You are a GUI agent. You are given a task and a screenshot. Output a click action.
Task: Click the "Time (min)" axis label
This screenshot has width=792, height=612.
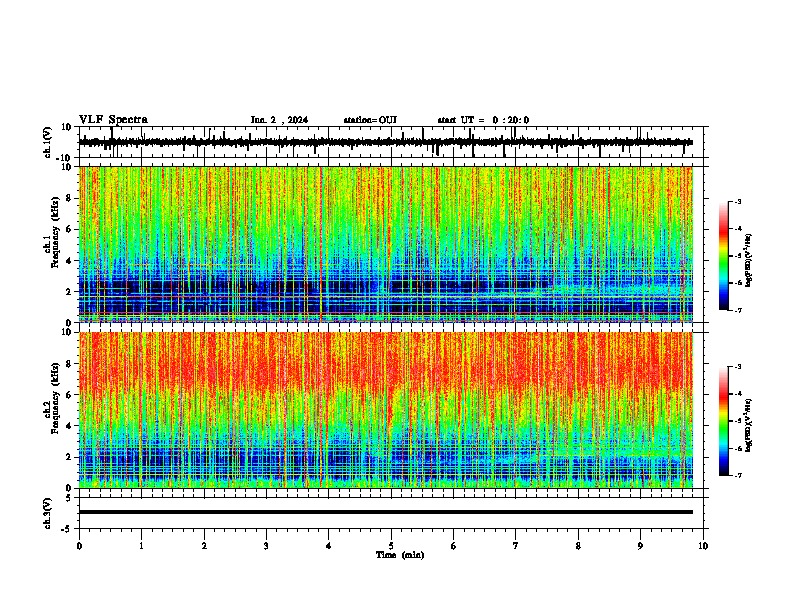click(x=400, y=555)
